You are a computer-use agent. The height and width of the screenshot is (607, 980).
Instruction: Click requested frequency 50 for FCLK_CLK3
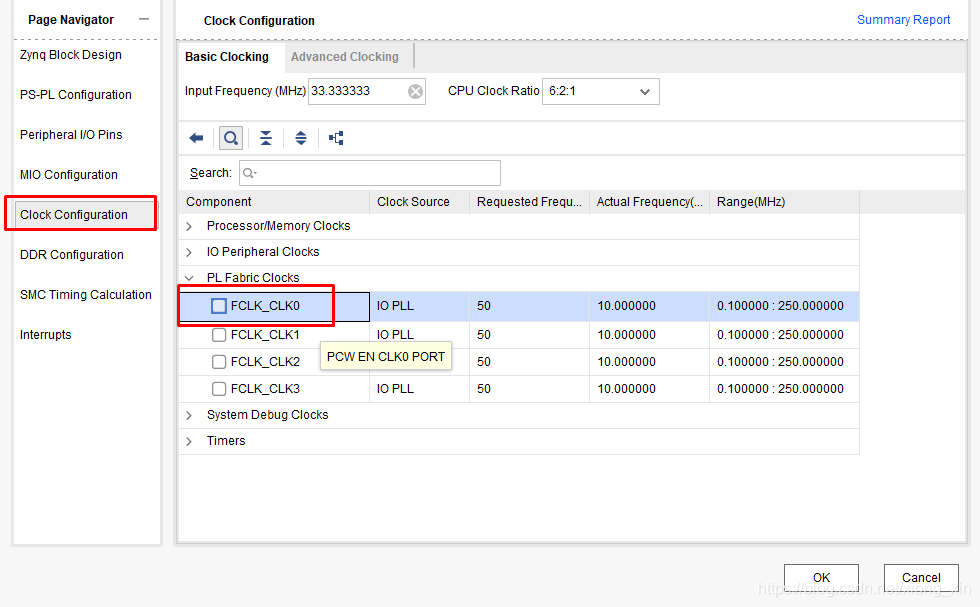click(484, 389)
